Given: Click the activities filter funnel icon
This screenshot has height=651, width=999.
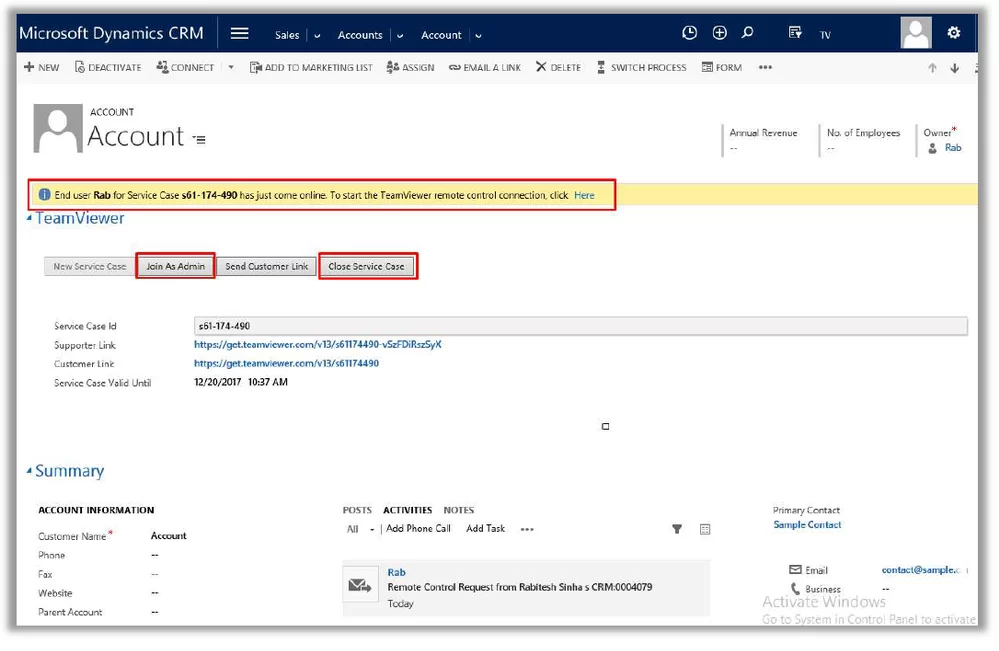Looking at the screenshot, I should point(677,529).
